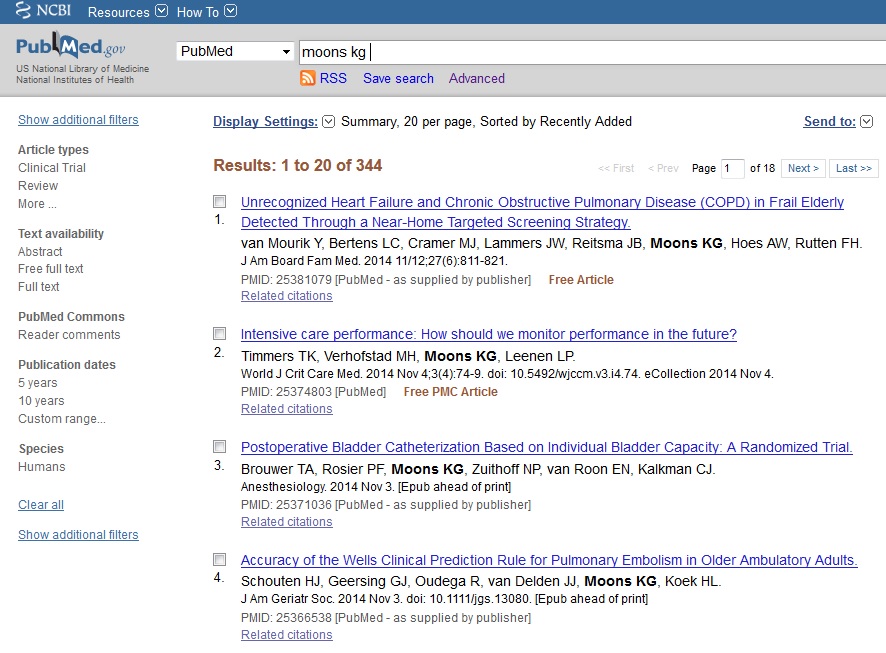
Task: Click the PubMed.gov logo
Action: 71,46
